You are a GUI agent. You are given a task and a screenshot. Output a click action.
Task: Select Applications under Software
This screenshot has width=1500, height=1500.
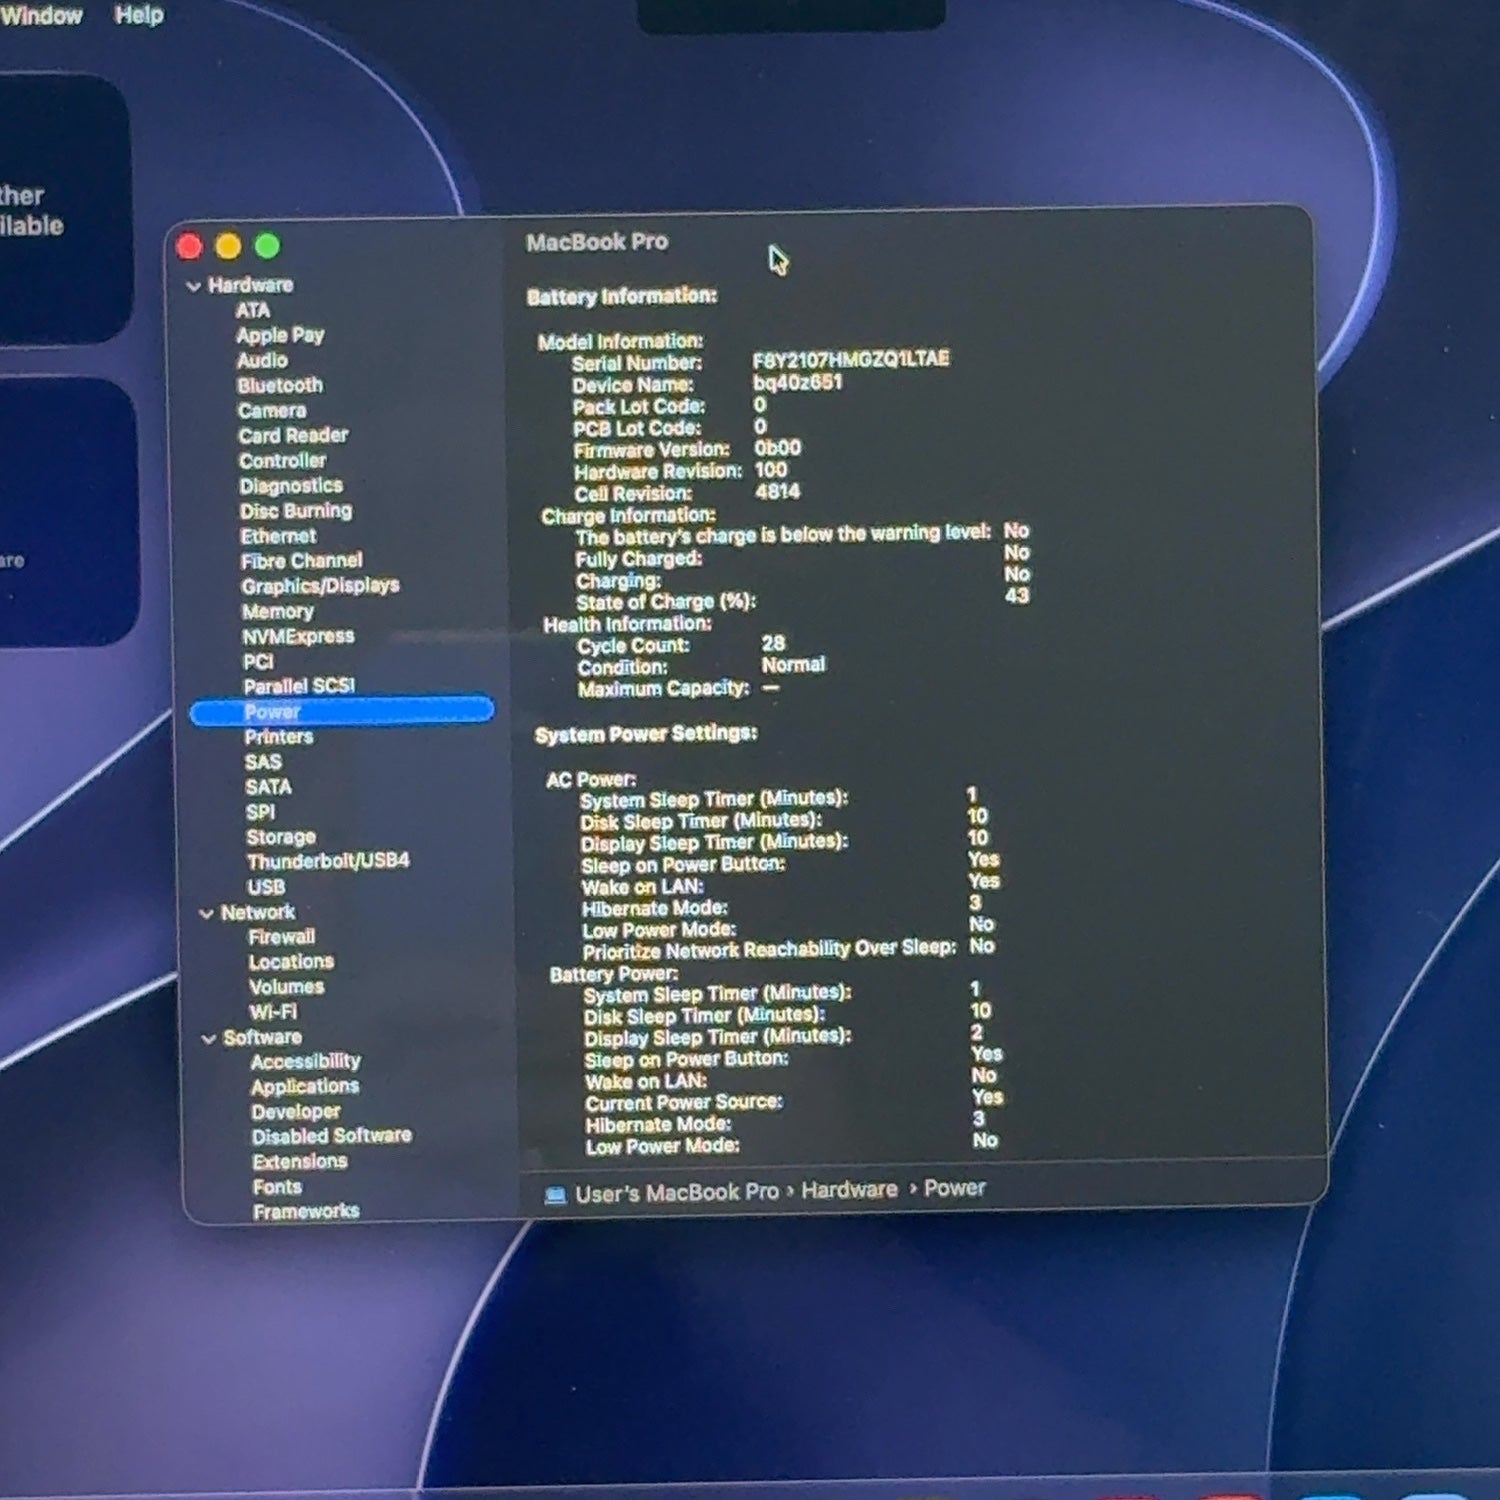click(x=305, y=1087)
